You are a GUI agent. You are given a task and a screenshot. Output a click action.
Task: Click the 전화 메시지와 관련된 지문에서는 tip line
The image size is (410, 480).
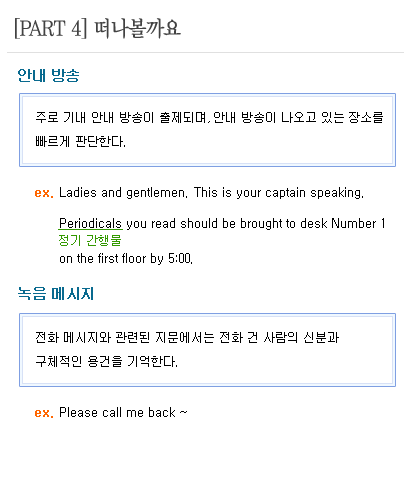187,337
